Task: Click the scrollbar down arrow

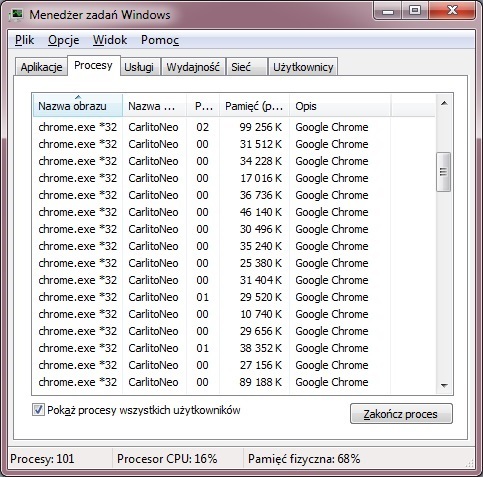Action: point(444,385)
